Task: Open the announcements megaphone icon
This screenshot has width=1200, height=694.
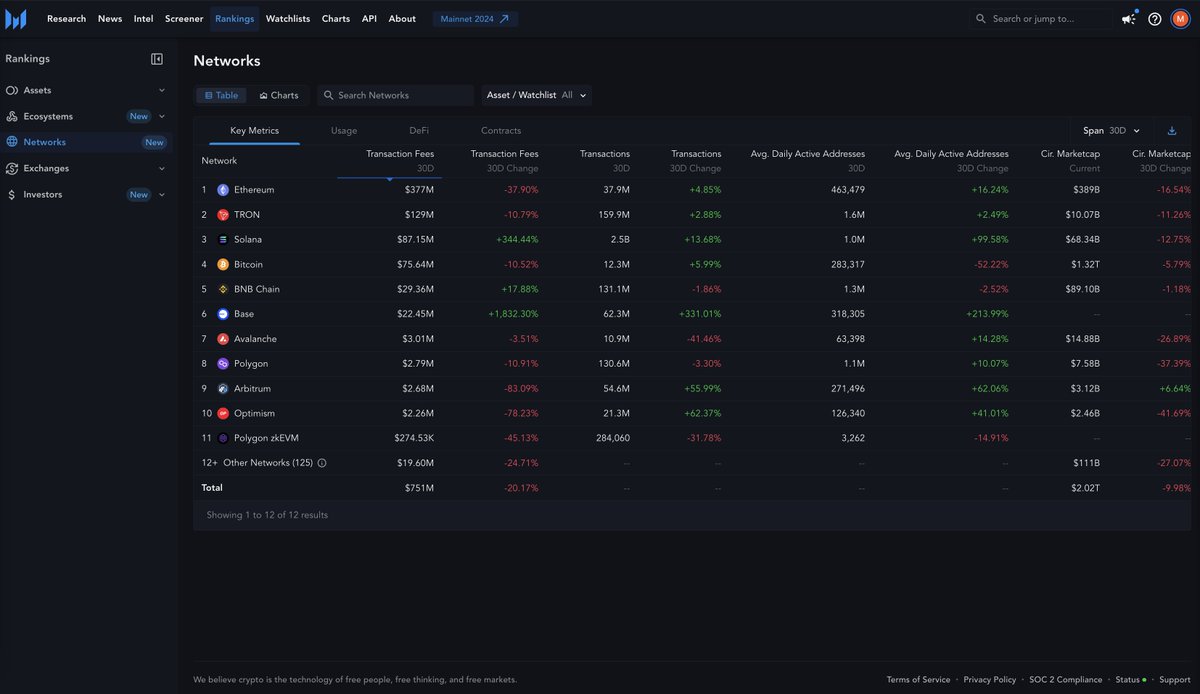Action: pos(1129,18)
